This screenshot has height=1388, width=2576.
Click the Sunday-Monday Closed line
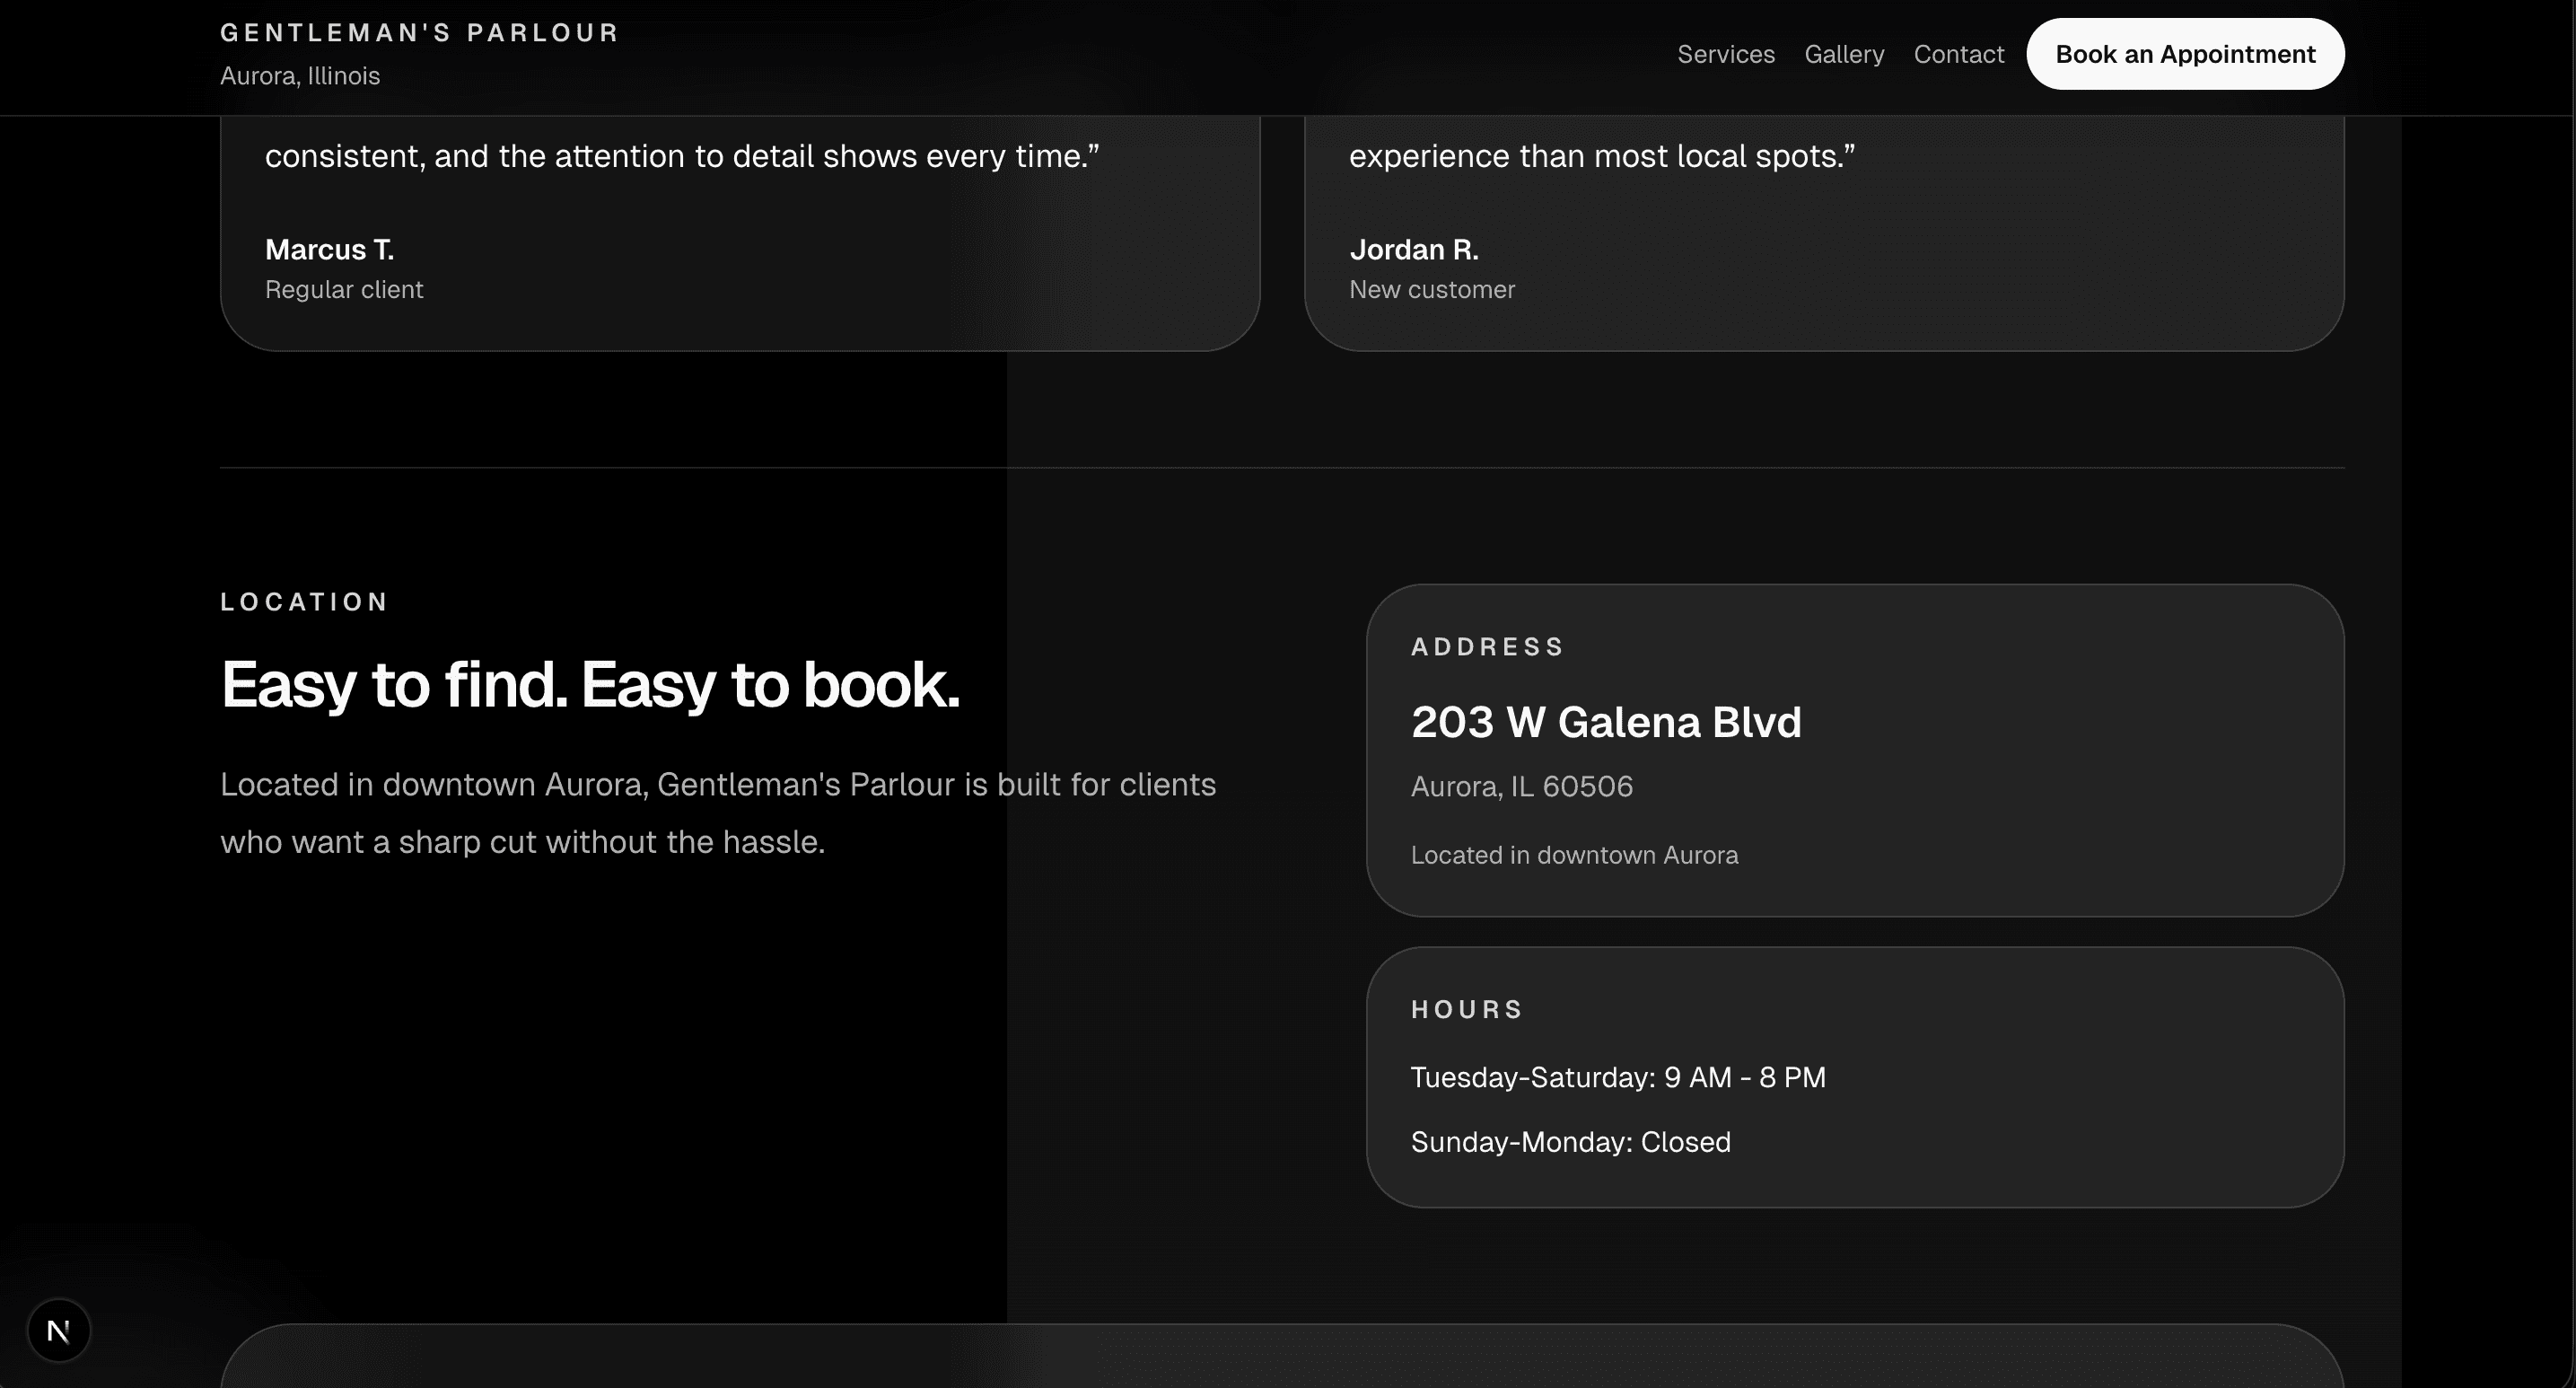click(x=1570, y=1142)
